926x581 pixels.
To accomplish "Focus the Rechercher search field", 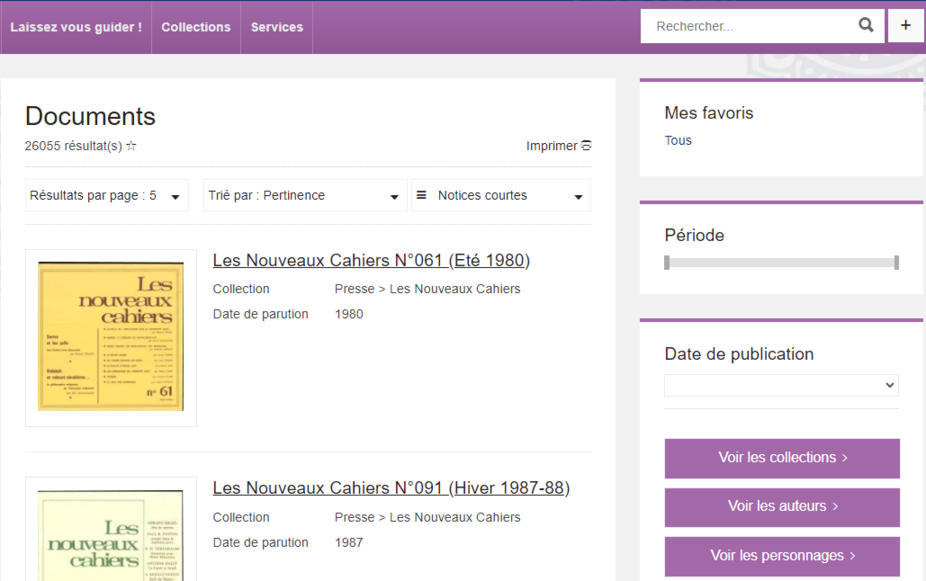I will (x=750, y=26).
